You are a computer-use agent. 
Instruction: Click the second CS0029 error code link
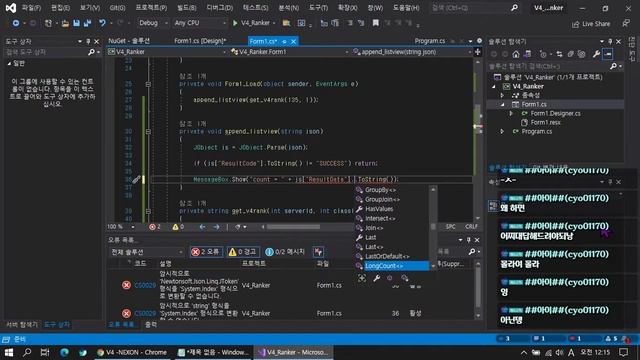[x=145, y=313]
